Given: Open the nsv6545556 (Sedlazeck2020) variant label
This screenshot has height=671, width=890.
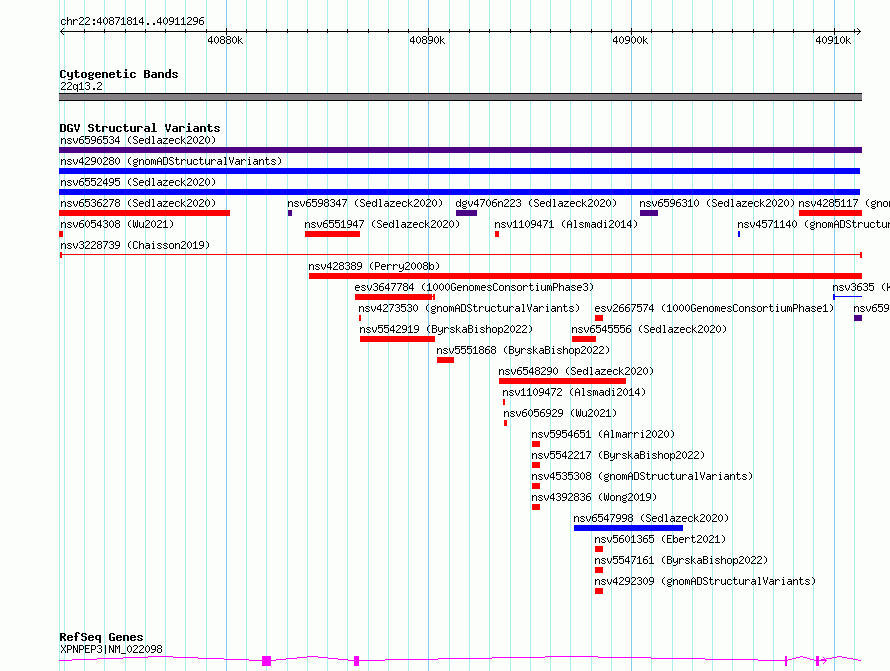Looking at the screenshot, I should coord(649,329).
